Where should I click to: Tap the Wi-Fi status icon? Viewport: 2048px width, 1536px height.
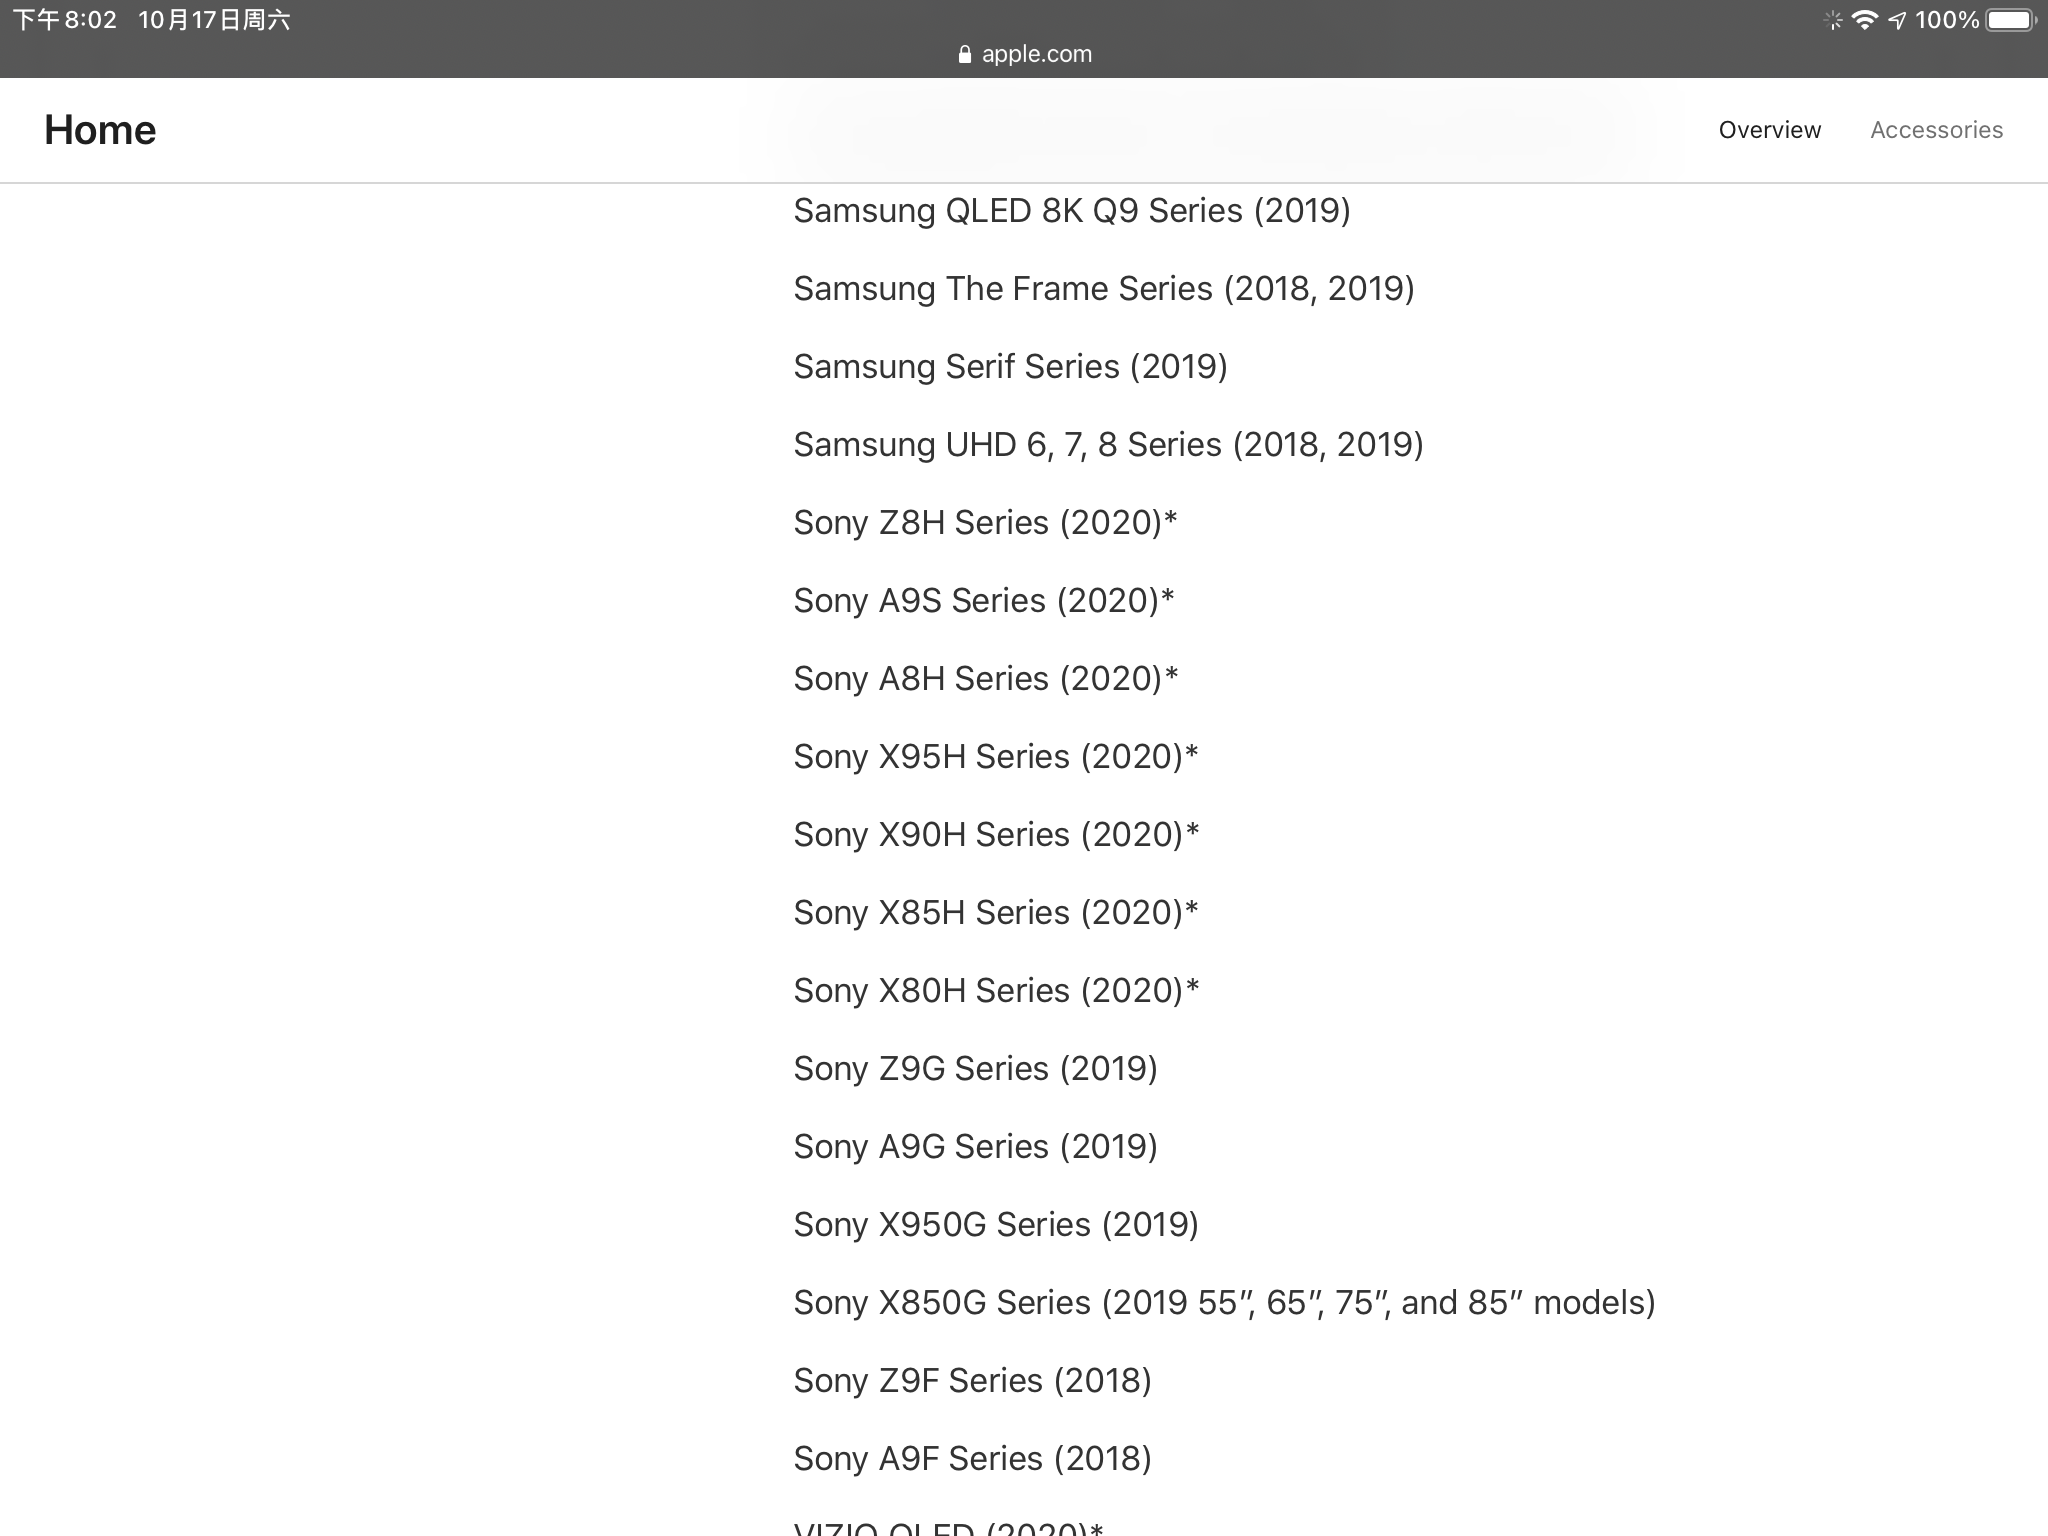click(x=1864, y=20)
